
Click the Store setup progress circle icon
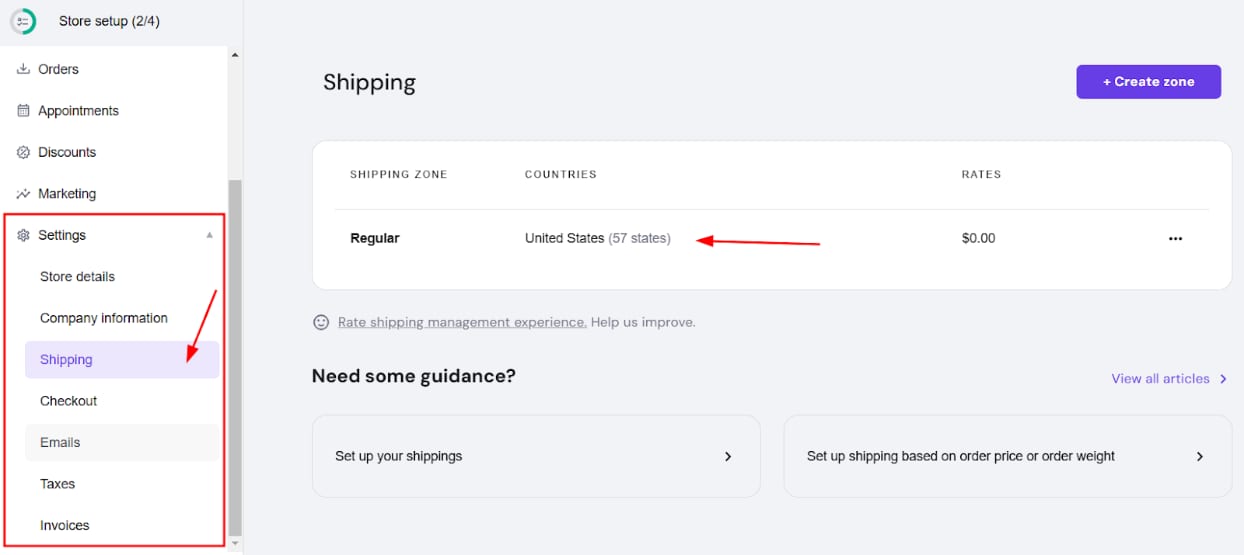click(23, 21)
